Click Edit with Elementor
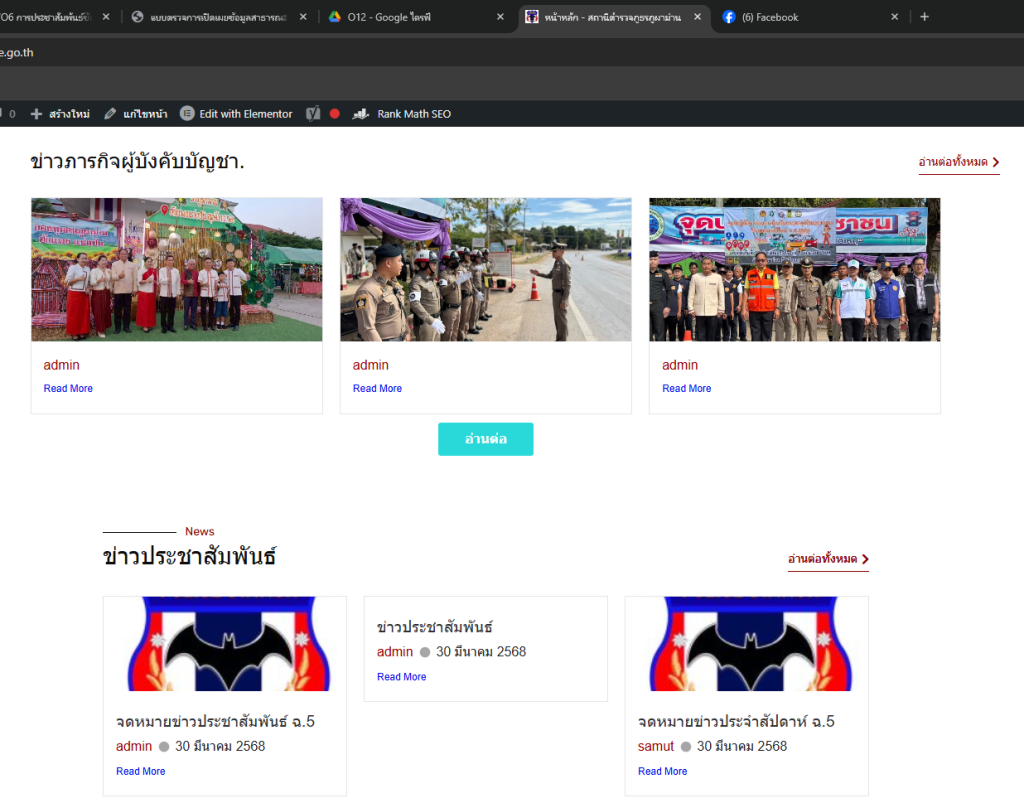The image size is (1024, 803). pyautogui.click(x=236, y=114)
